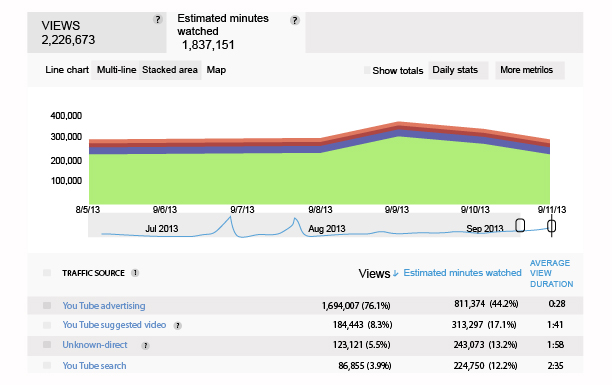Open YouTube advertising traffic source link

[x=104, y=306]
